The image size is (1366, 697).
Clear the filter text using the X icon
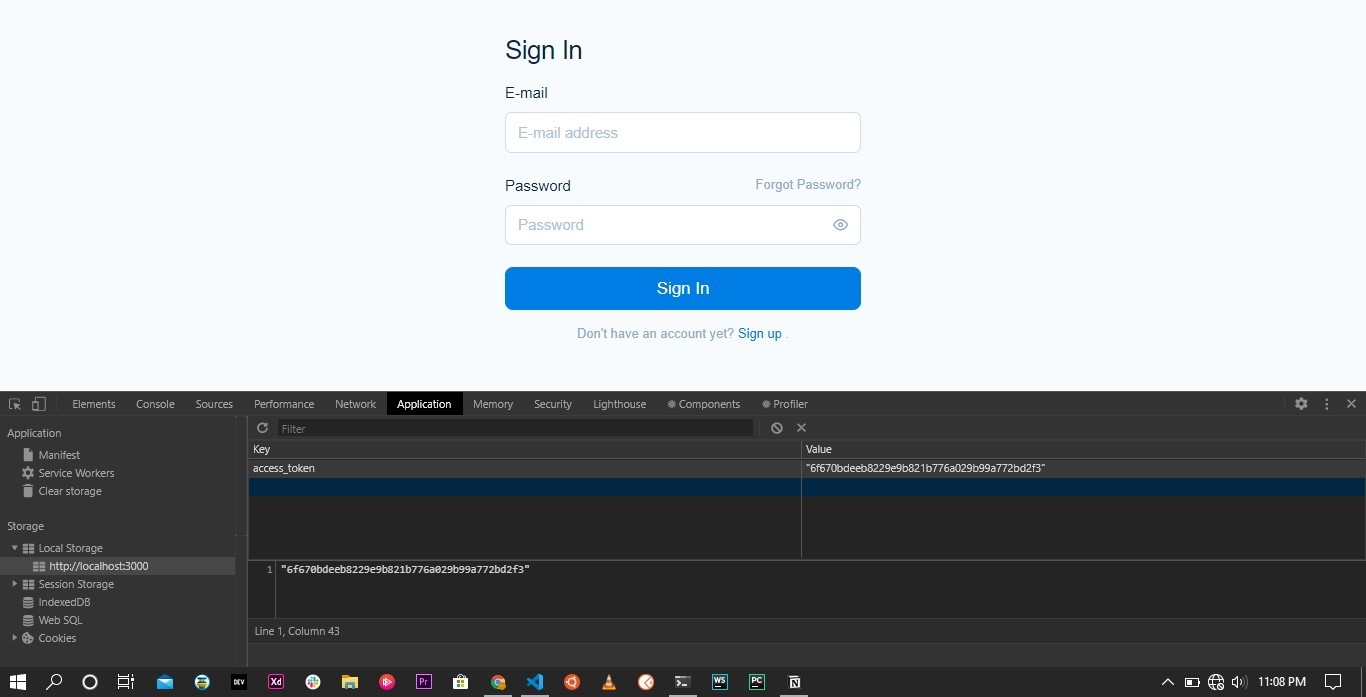800,428
